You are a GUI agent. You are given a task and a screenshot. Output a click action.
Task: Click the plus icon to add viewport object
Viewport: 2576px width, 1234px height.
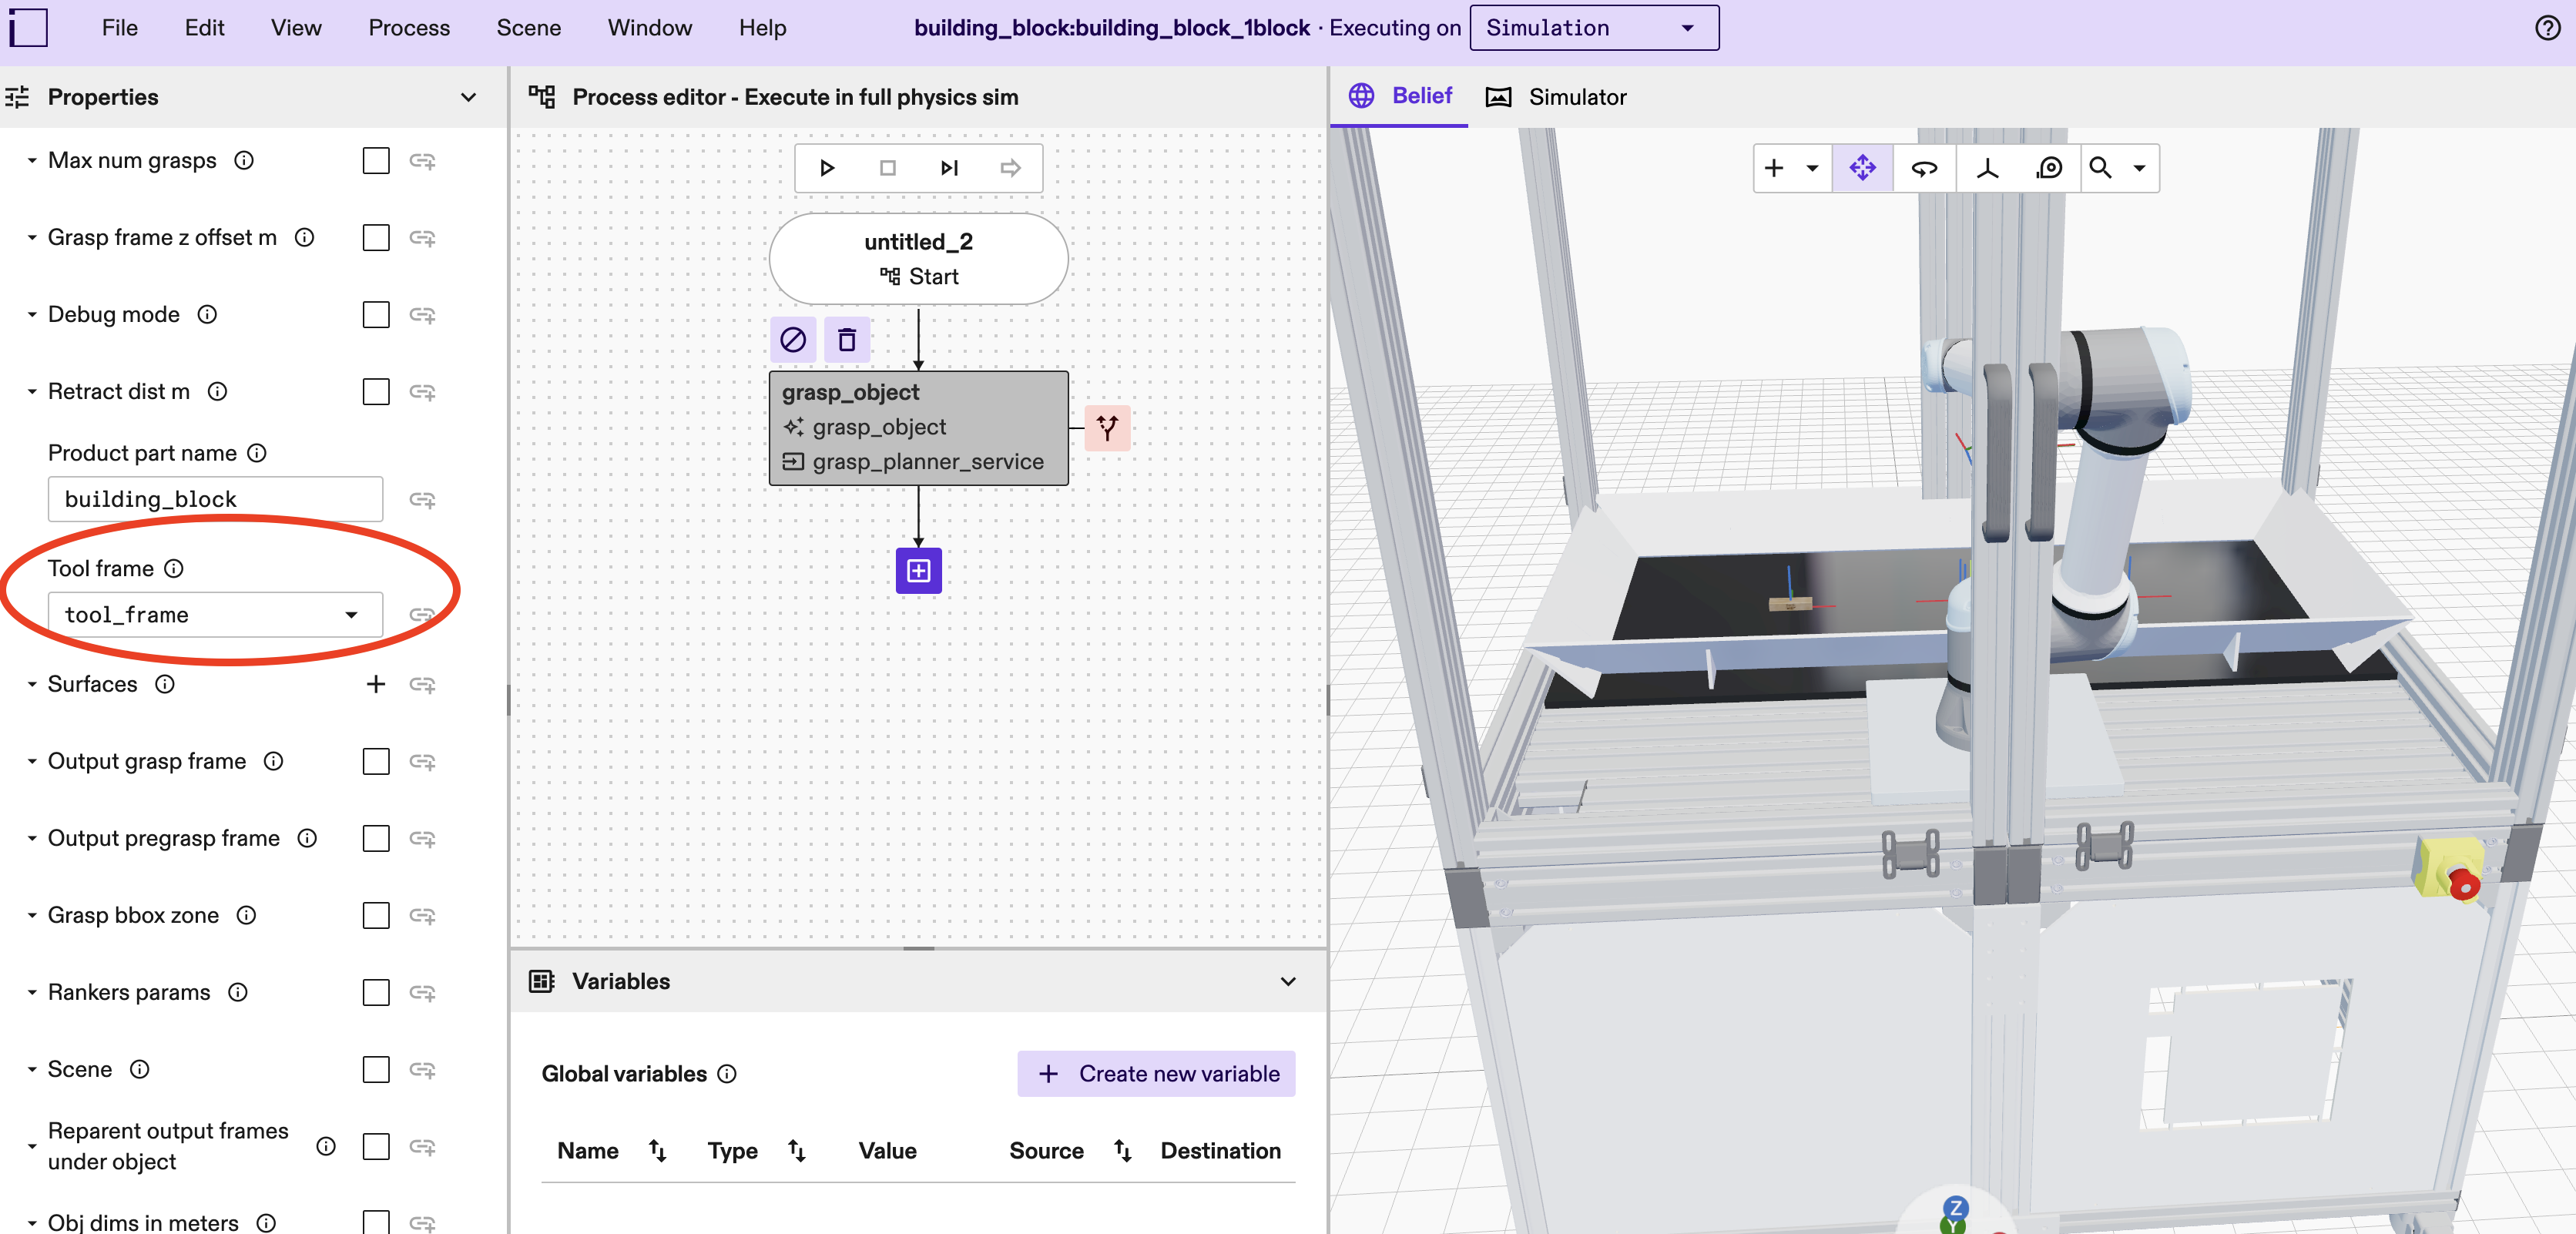[1775, 168]
